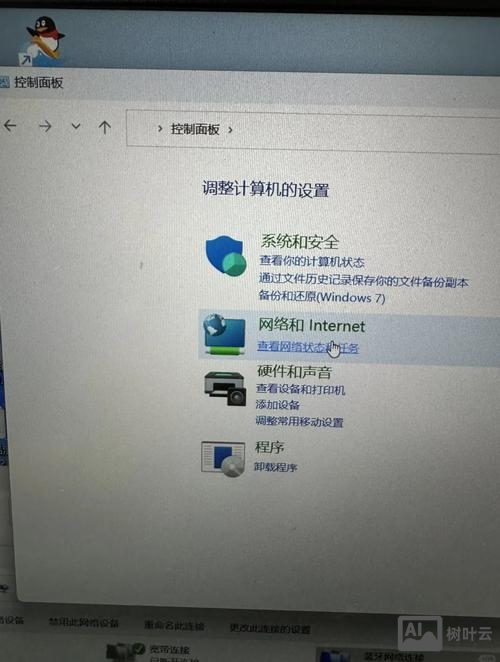This screenshot has width=500, height=662.
Task: Click the 程序 disc icon
Action: click(x=223, y=459)
